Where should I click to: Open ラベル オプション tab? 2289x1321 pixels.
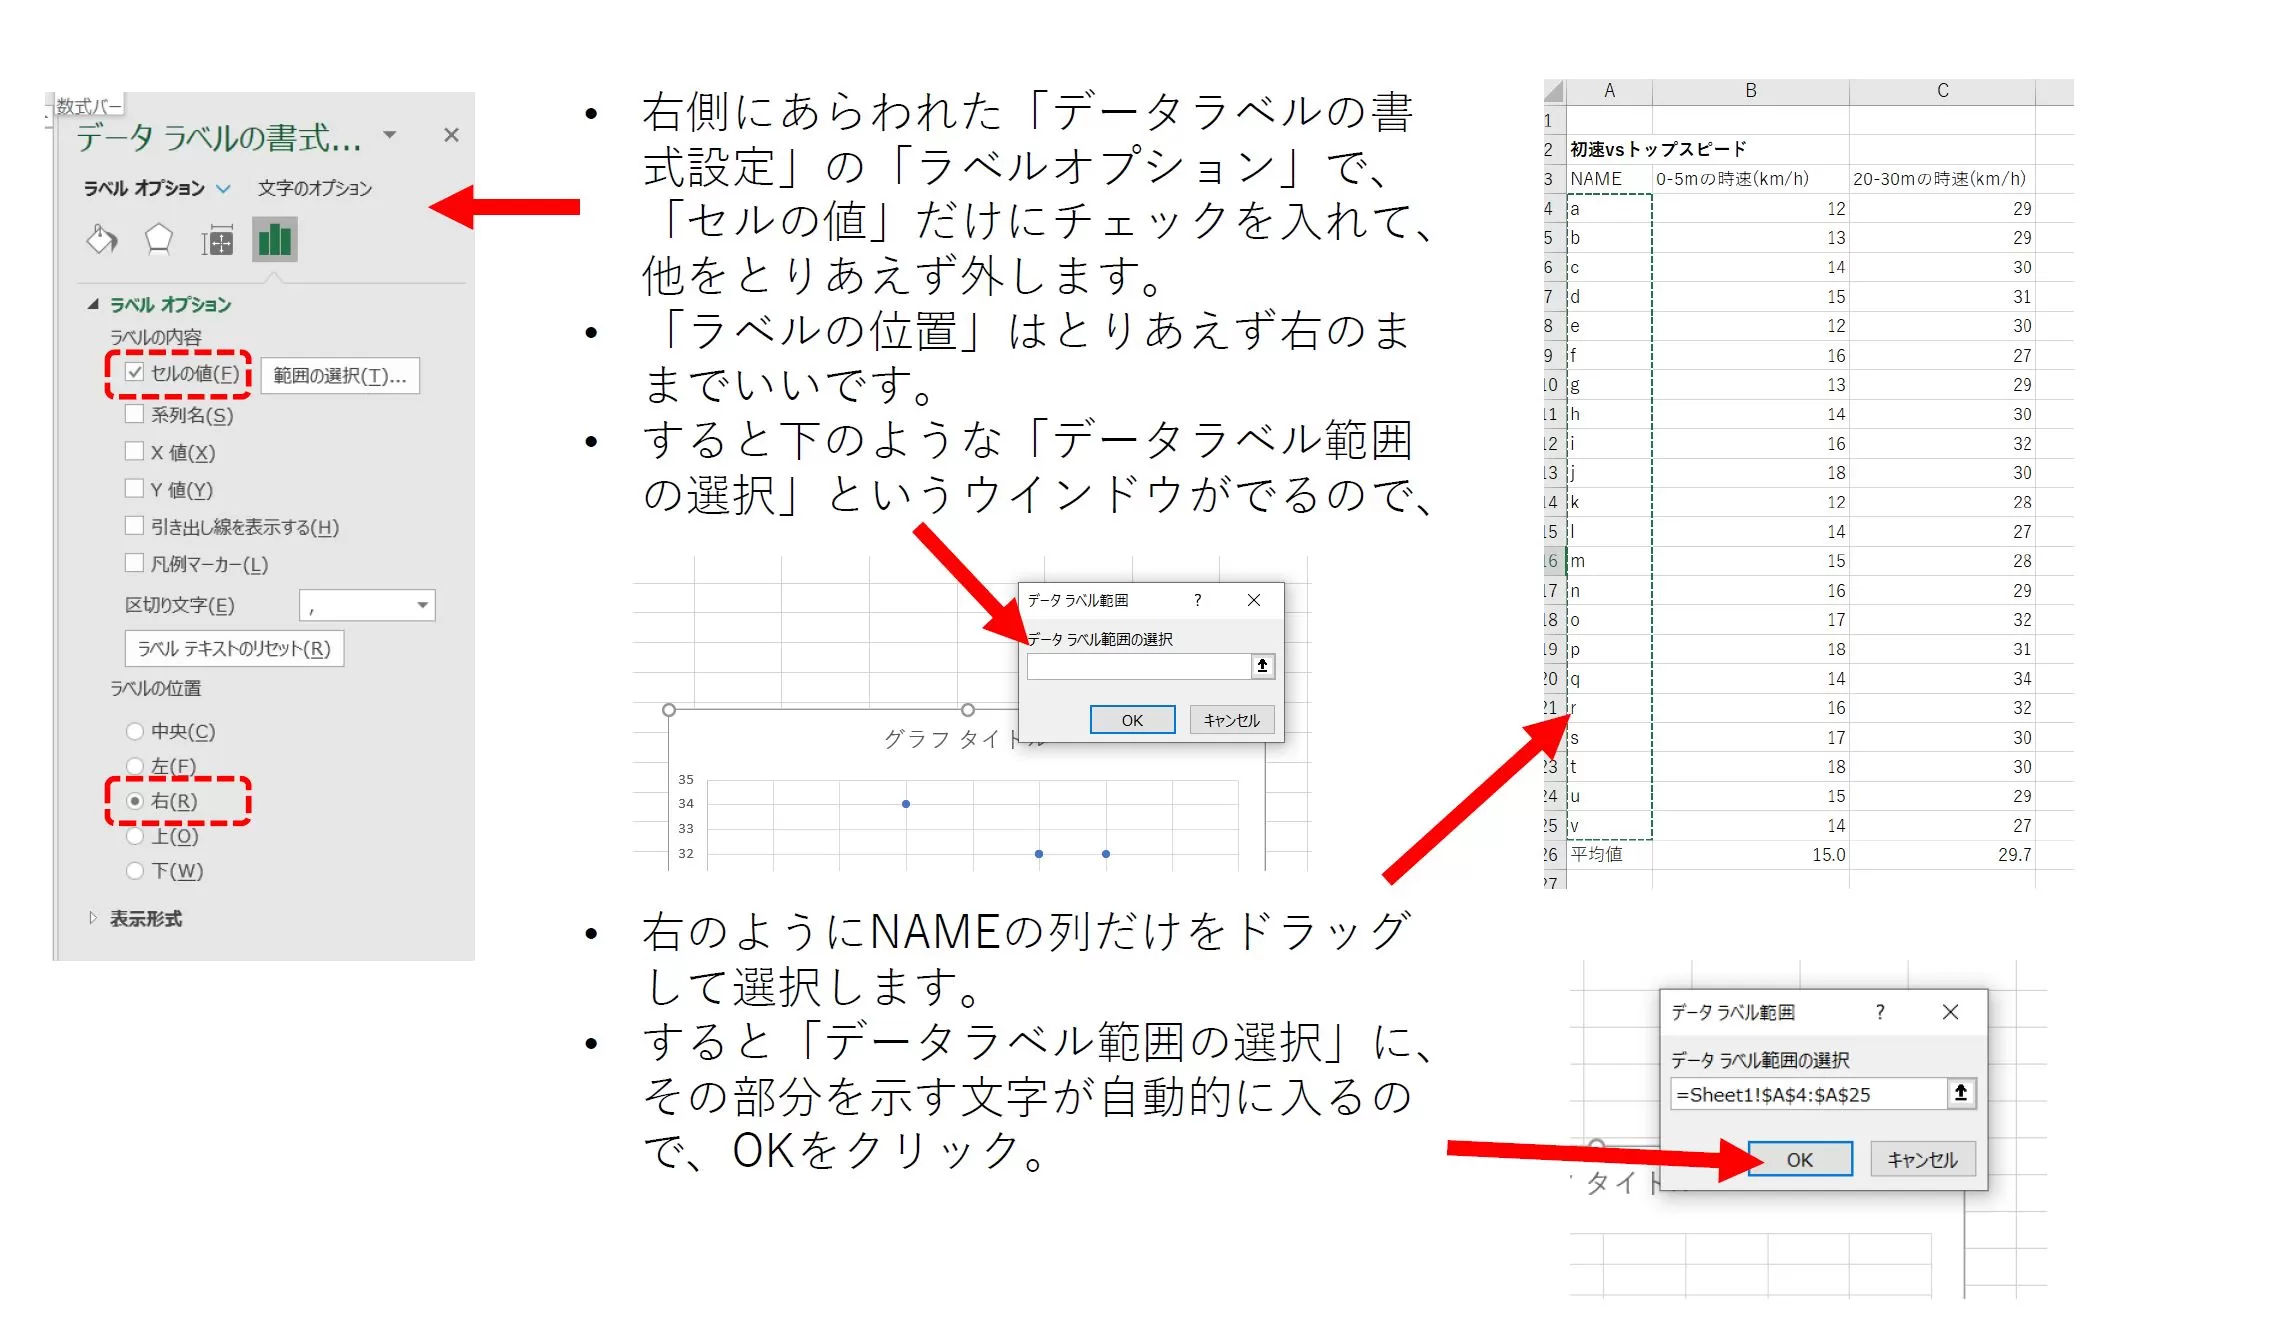click(144, 188)
